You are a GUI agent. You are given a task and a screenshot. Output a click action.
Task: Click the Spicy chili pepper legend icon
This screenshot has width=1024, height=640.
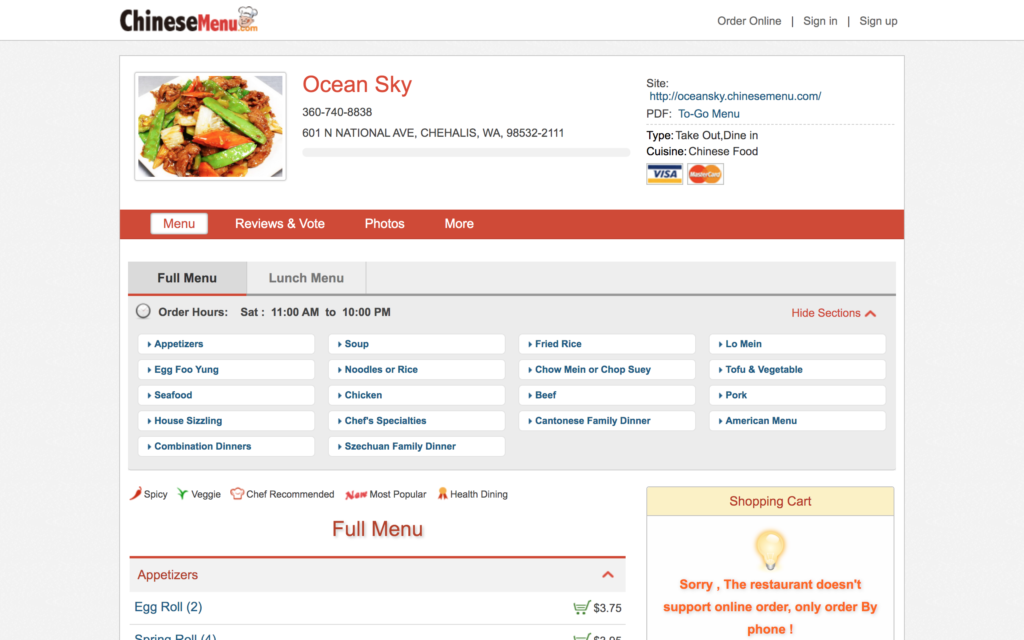click(x=136, y=494)
